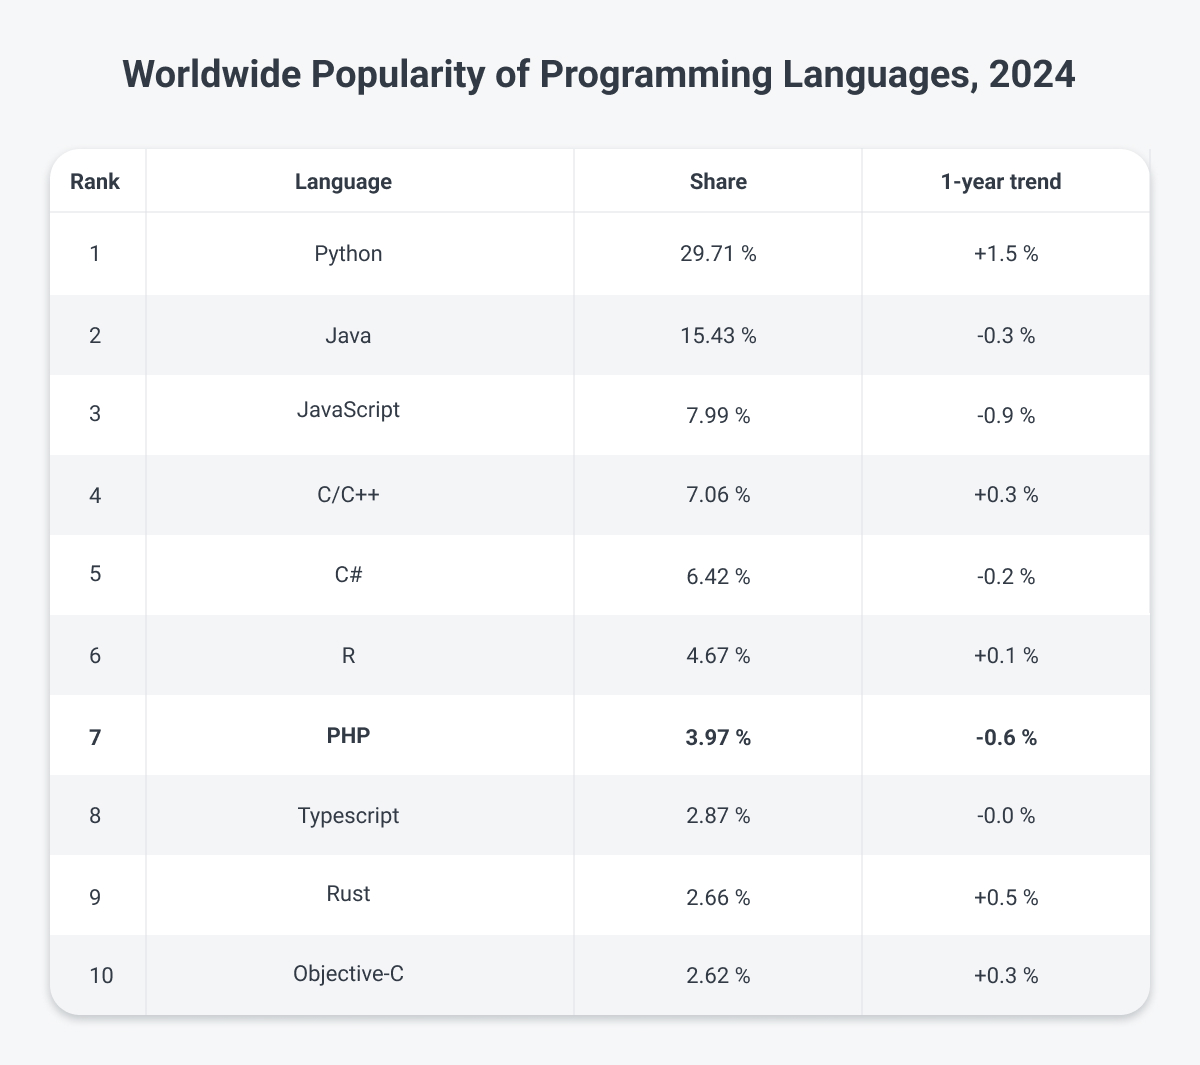
Task: Select the JavaScript entry
Action: [347, 410]
